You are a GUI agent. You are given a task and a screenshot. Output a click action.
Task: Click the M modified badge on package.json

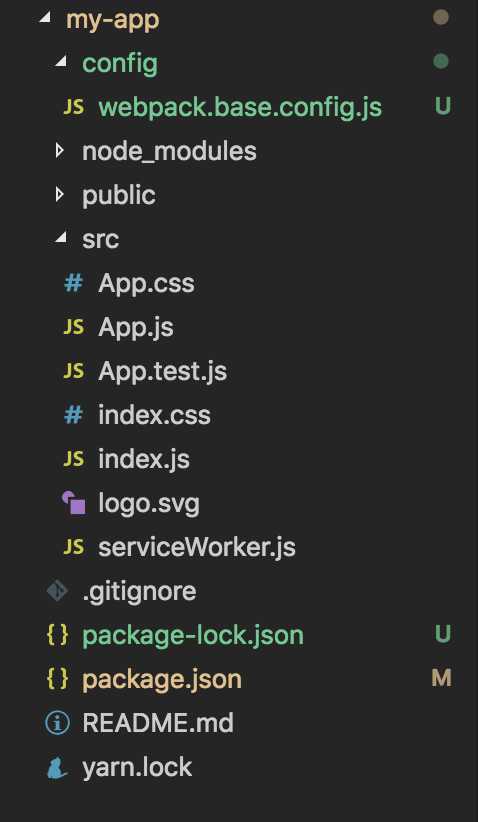441,678
